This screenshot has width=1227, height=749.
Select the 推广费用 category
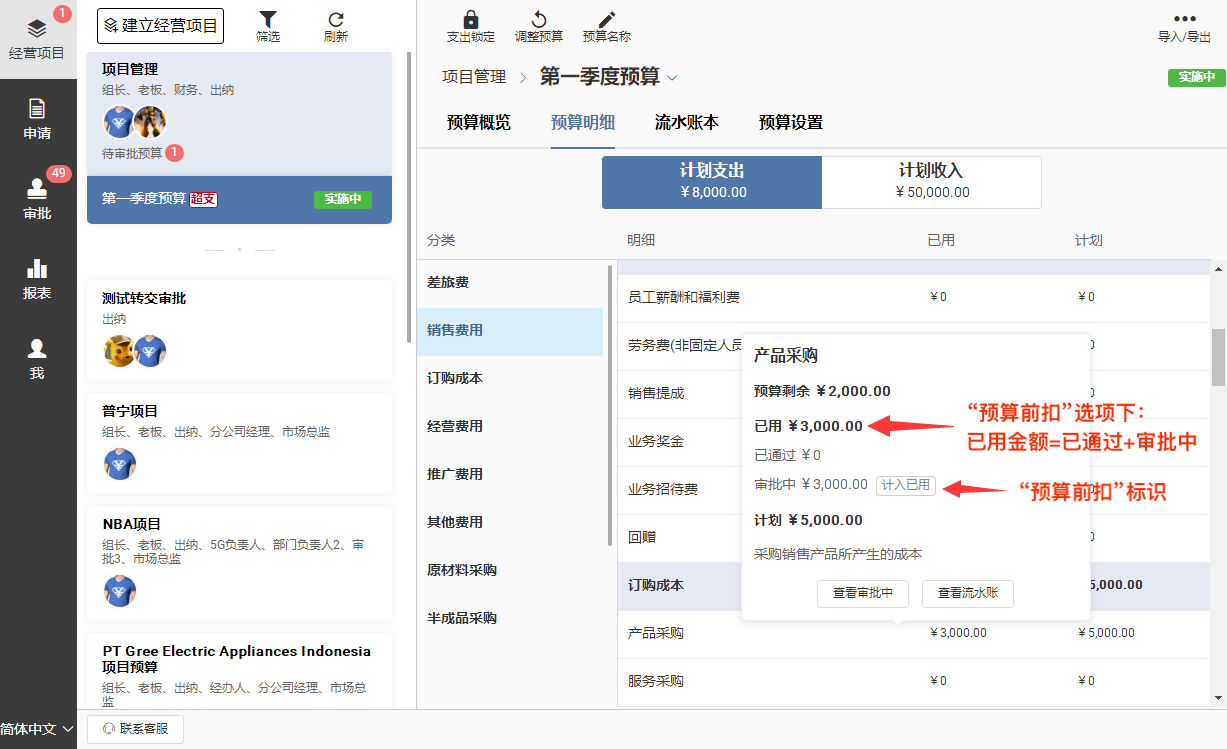click(510, 475)
